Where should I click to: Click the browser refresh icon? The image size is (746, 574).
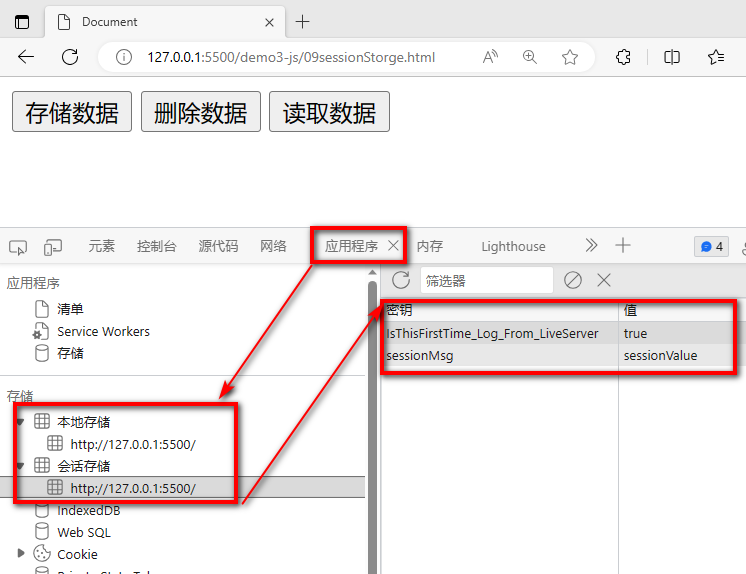[x=70, y=57]
